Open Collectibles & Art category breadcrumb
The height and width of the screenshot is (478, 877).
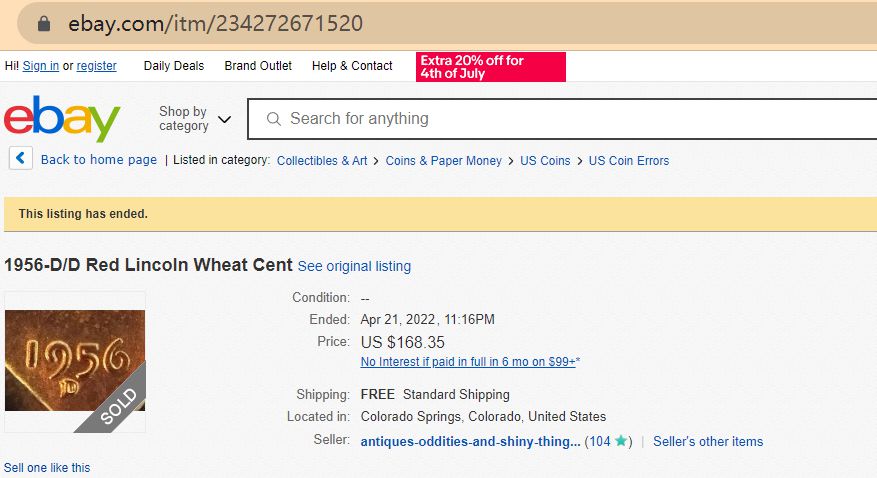[322, 160]
